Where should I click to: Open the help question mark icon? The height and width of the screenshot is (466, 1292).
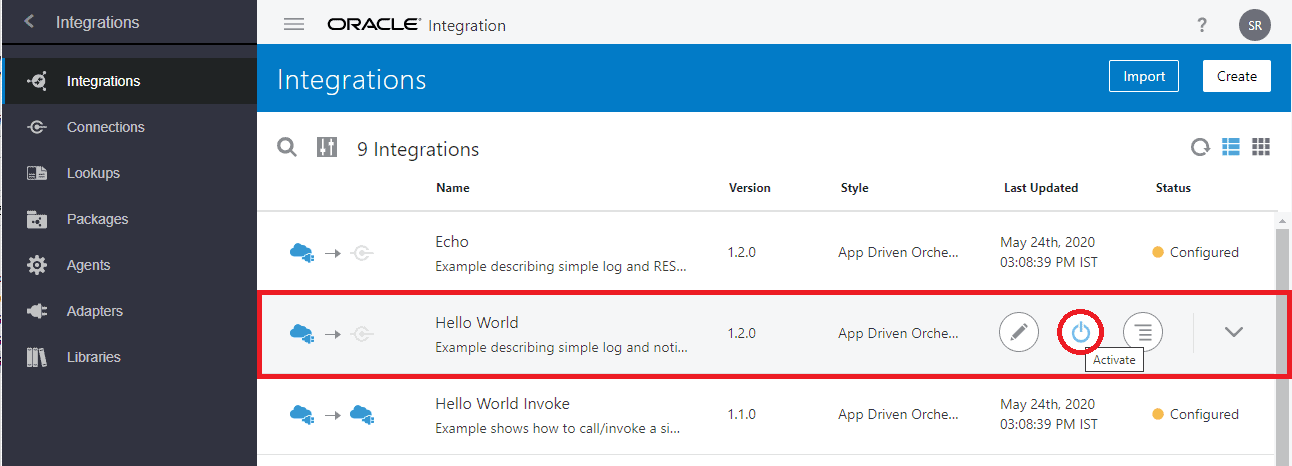tap(1202, 25)
